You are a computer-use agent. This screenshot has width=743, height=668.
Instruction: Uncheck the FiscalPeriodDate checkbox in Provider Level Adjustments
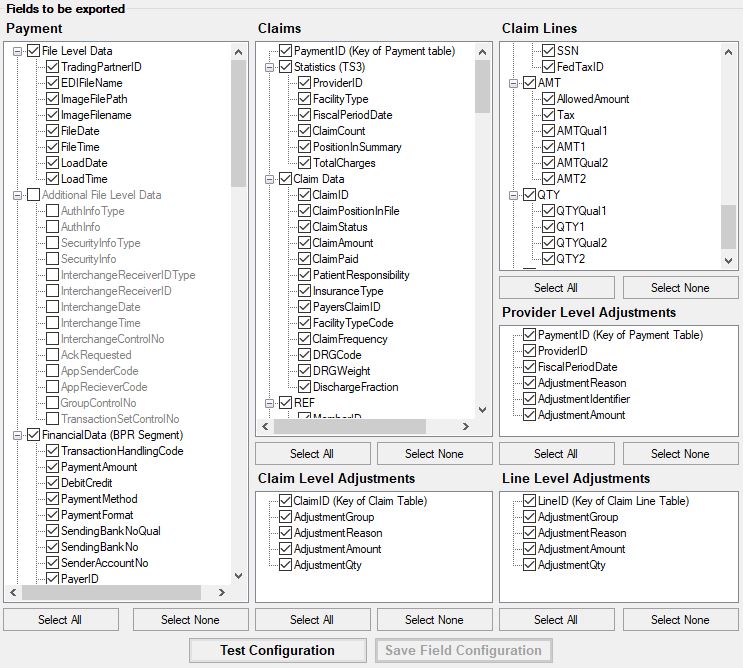pyautogui.click(x=529, y=367)
